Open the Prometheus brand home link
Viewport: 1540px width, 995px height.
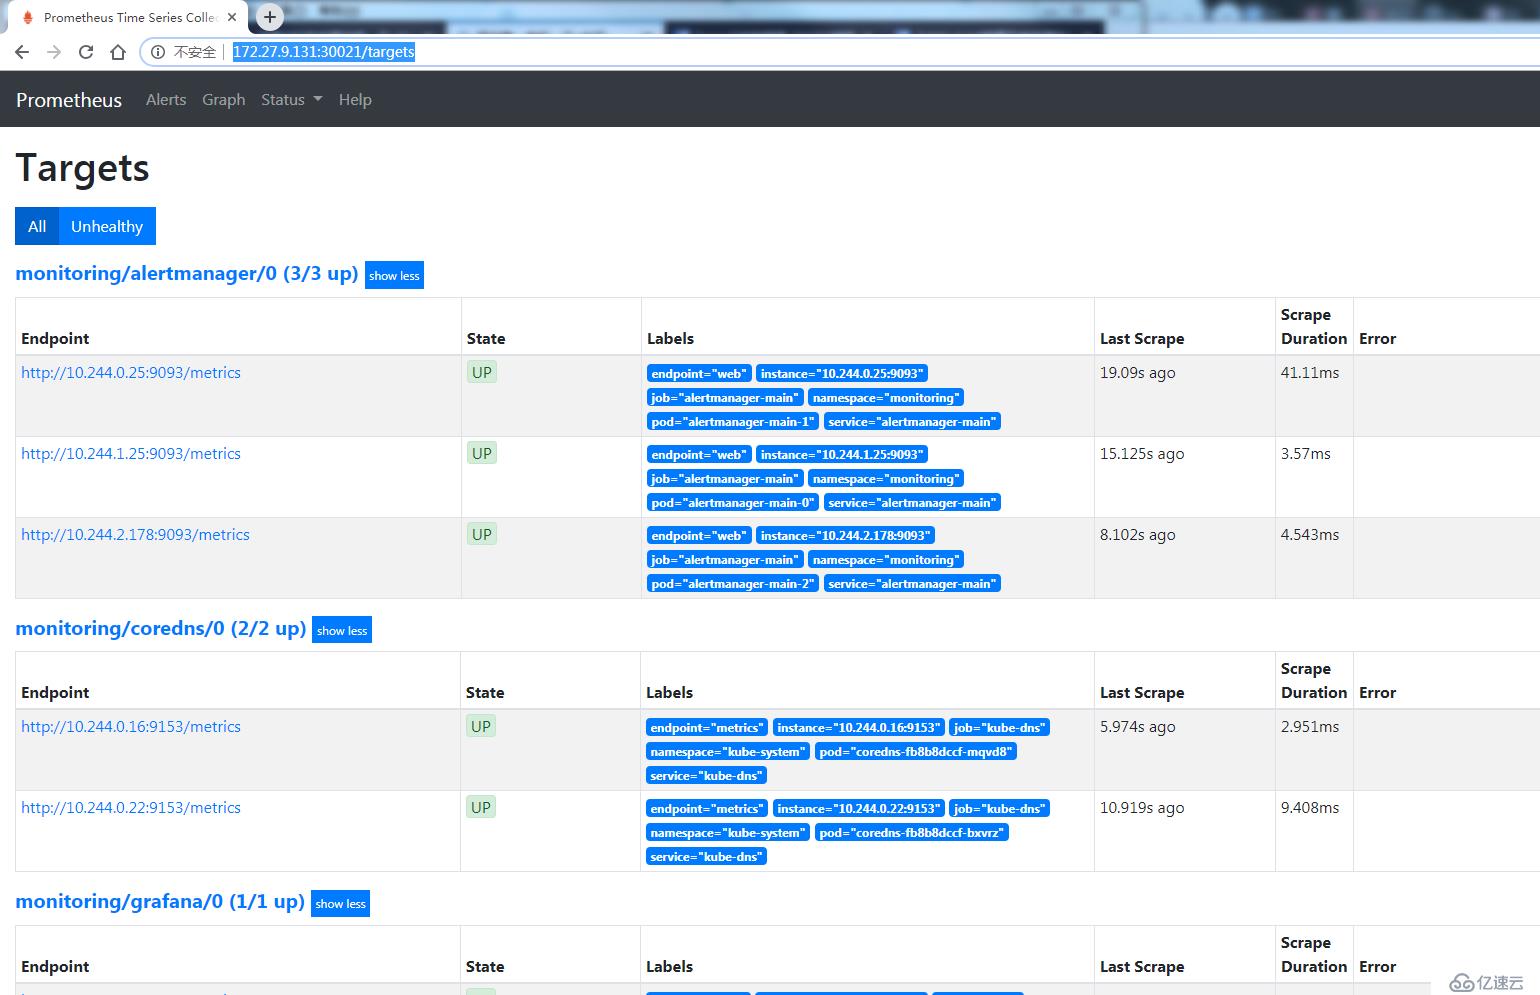69,100
